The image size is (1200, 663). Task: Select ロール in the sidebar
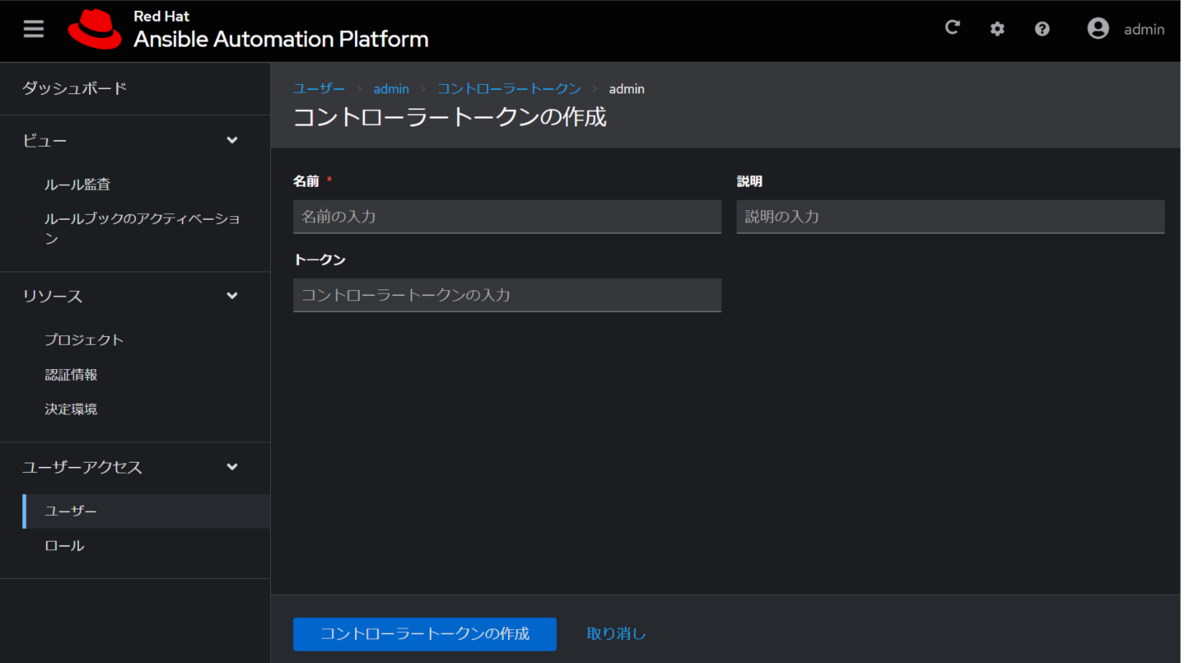click(x=64, y=545)
